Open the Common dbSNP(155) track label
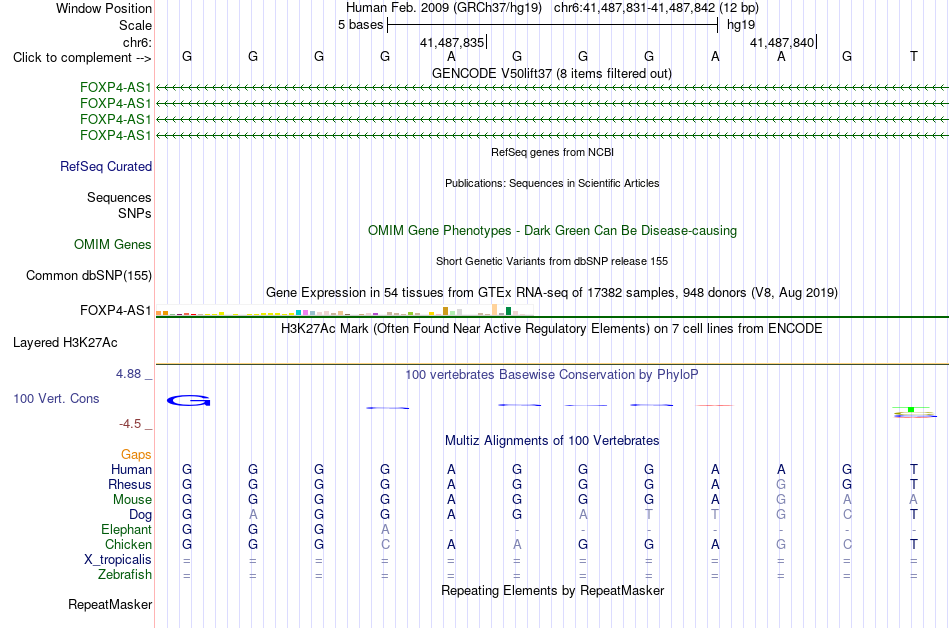Screen dimensions: 950x628 [89, 276]
